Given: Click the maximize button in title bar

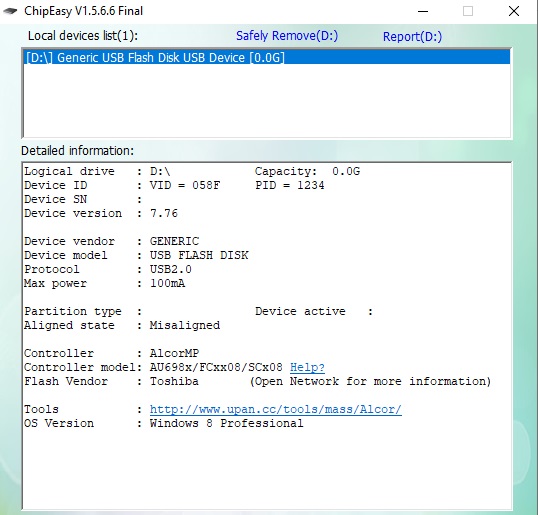Looking at the screenshot, I should coord(468,11).
